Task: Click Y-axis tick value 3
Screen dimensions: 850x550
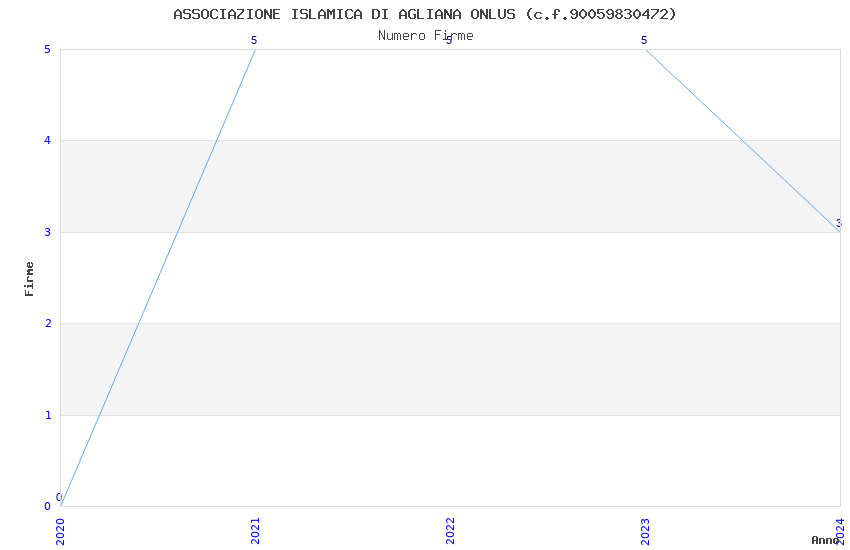Action: coord(48,232)
